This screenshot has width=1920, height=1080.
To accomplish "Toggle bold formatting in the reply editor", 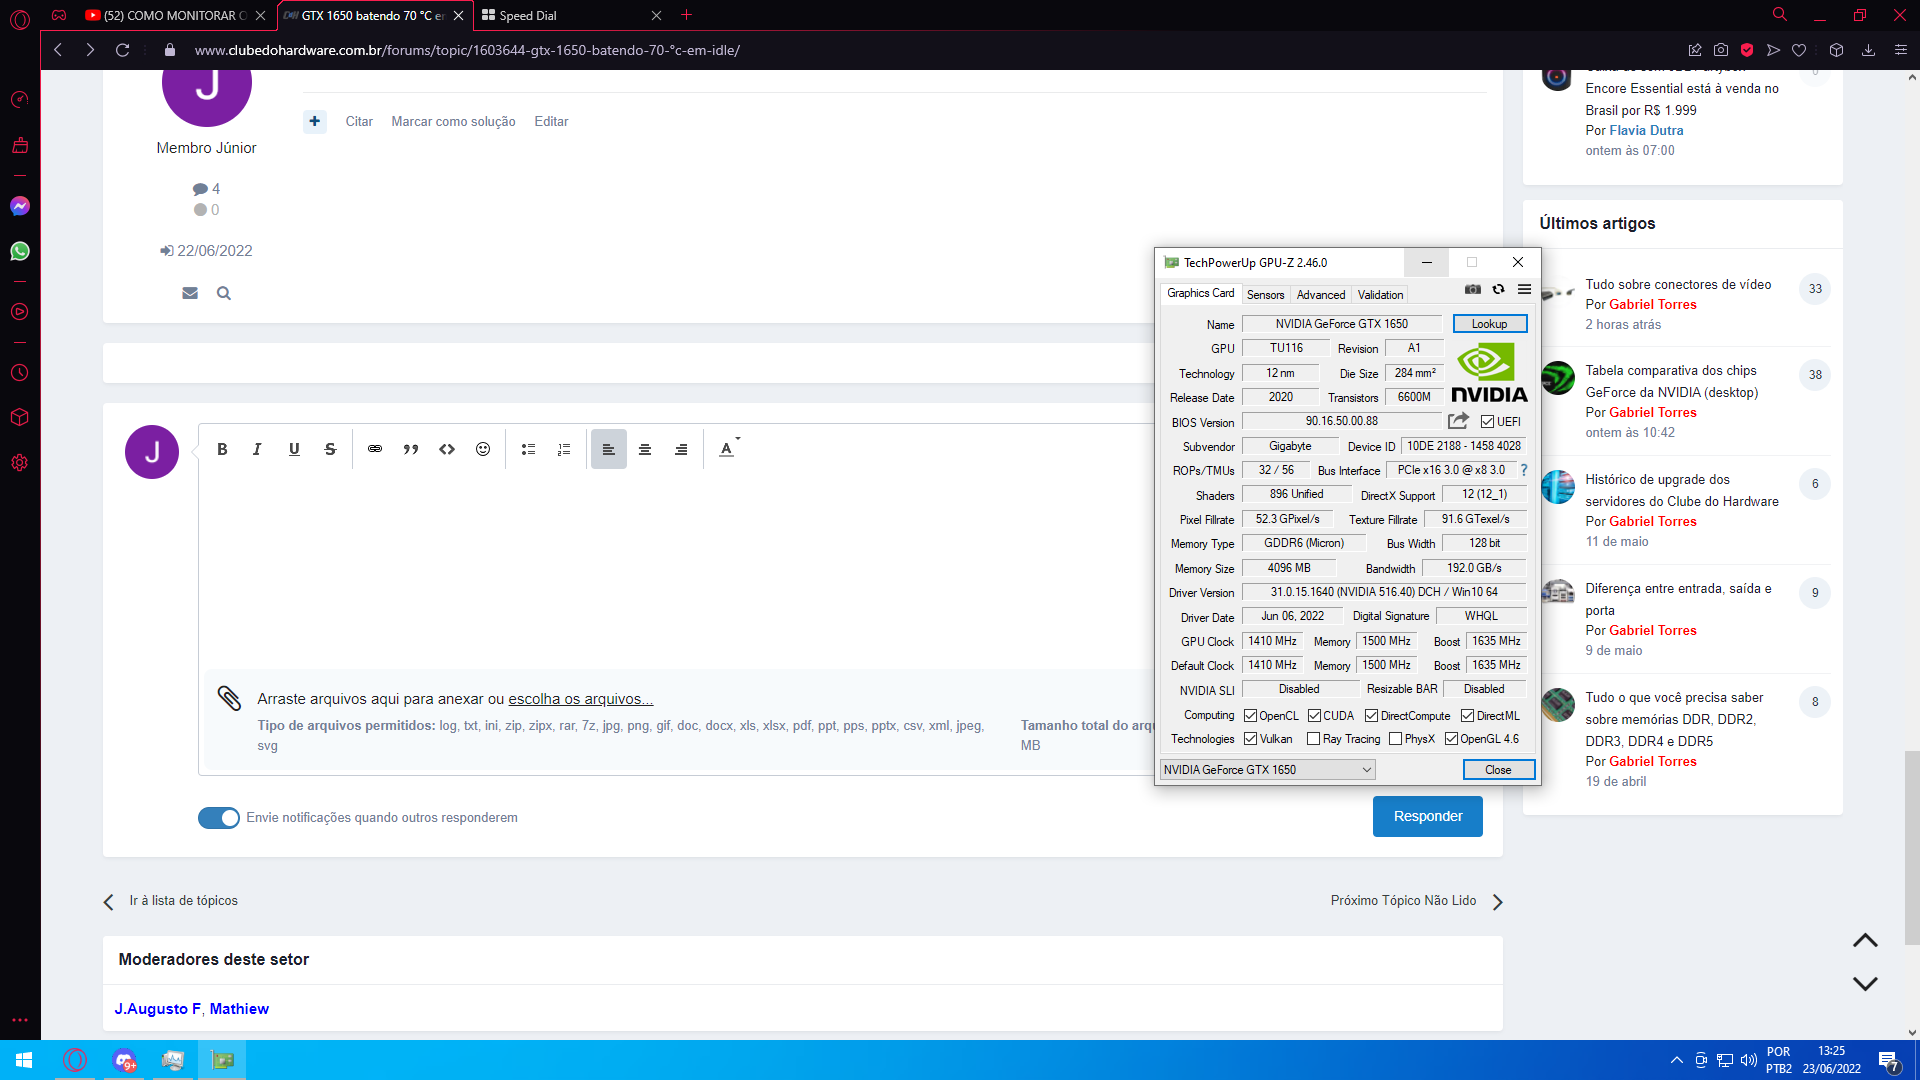I will pos(222,449).
